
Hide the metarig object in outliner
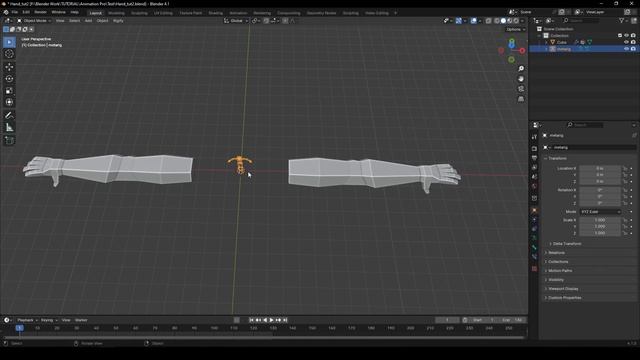627,49
